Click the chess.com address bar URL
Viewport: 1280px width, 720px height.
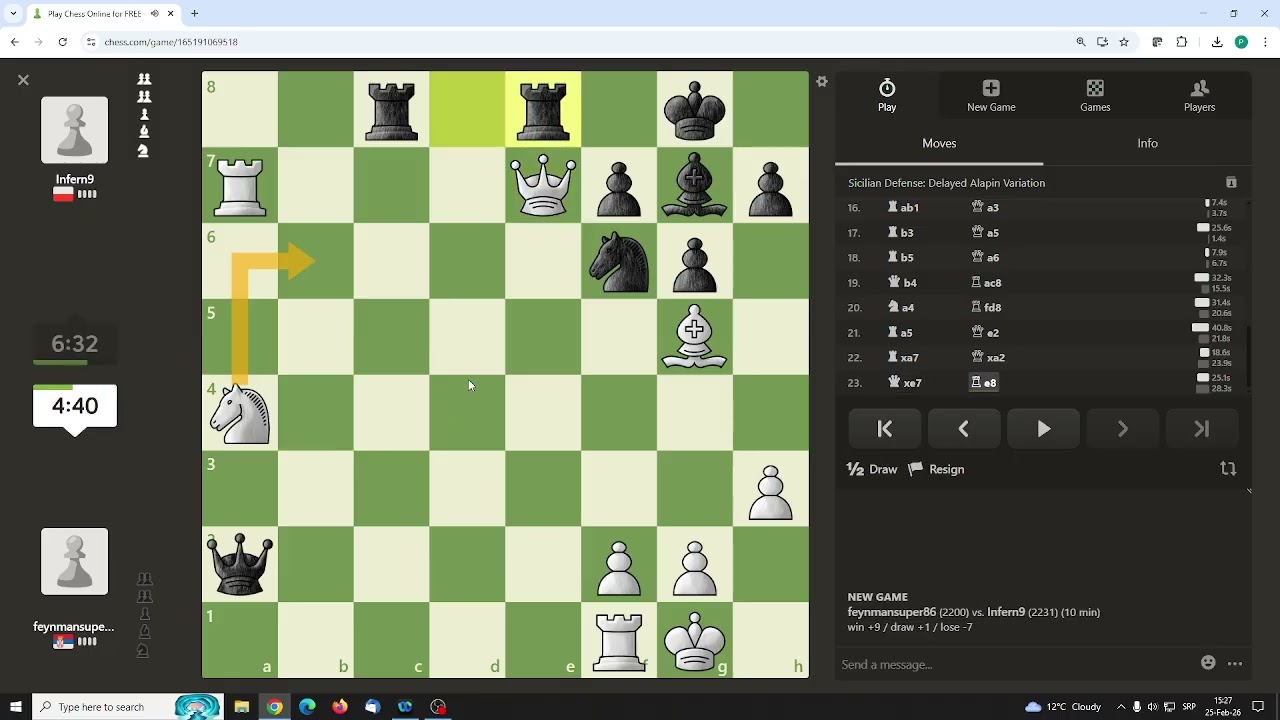point(171,42)
